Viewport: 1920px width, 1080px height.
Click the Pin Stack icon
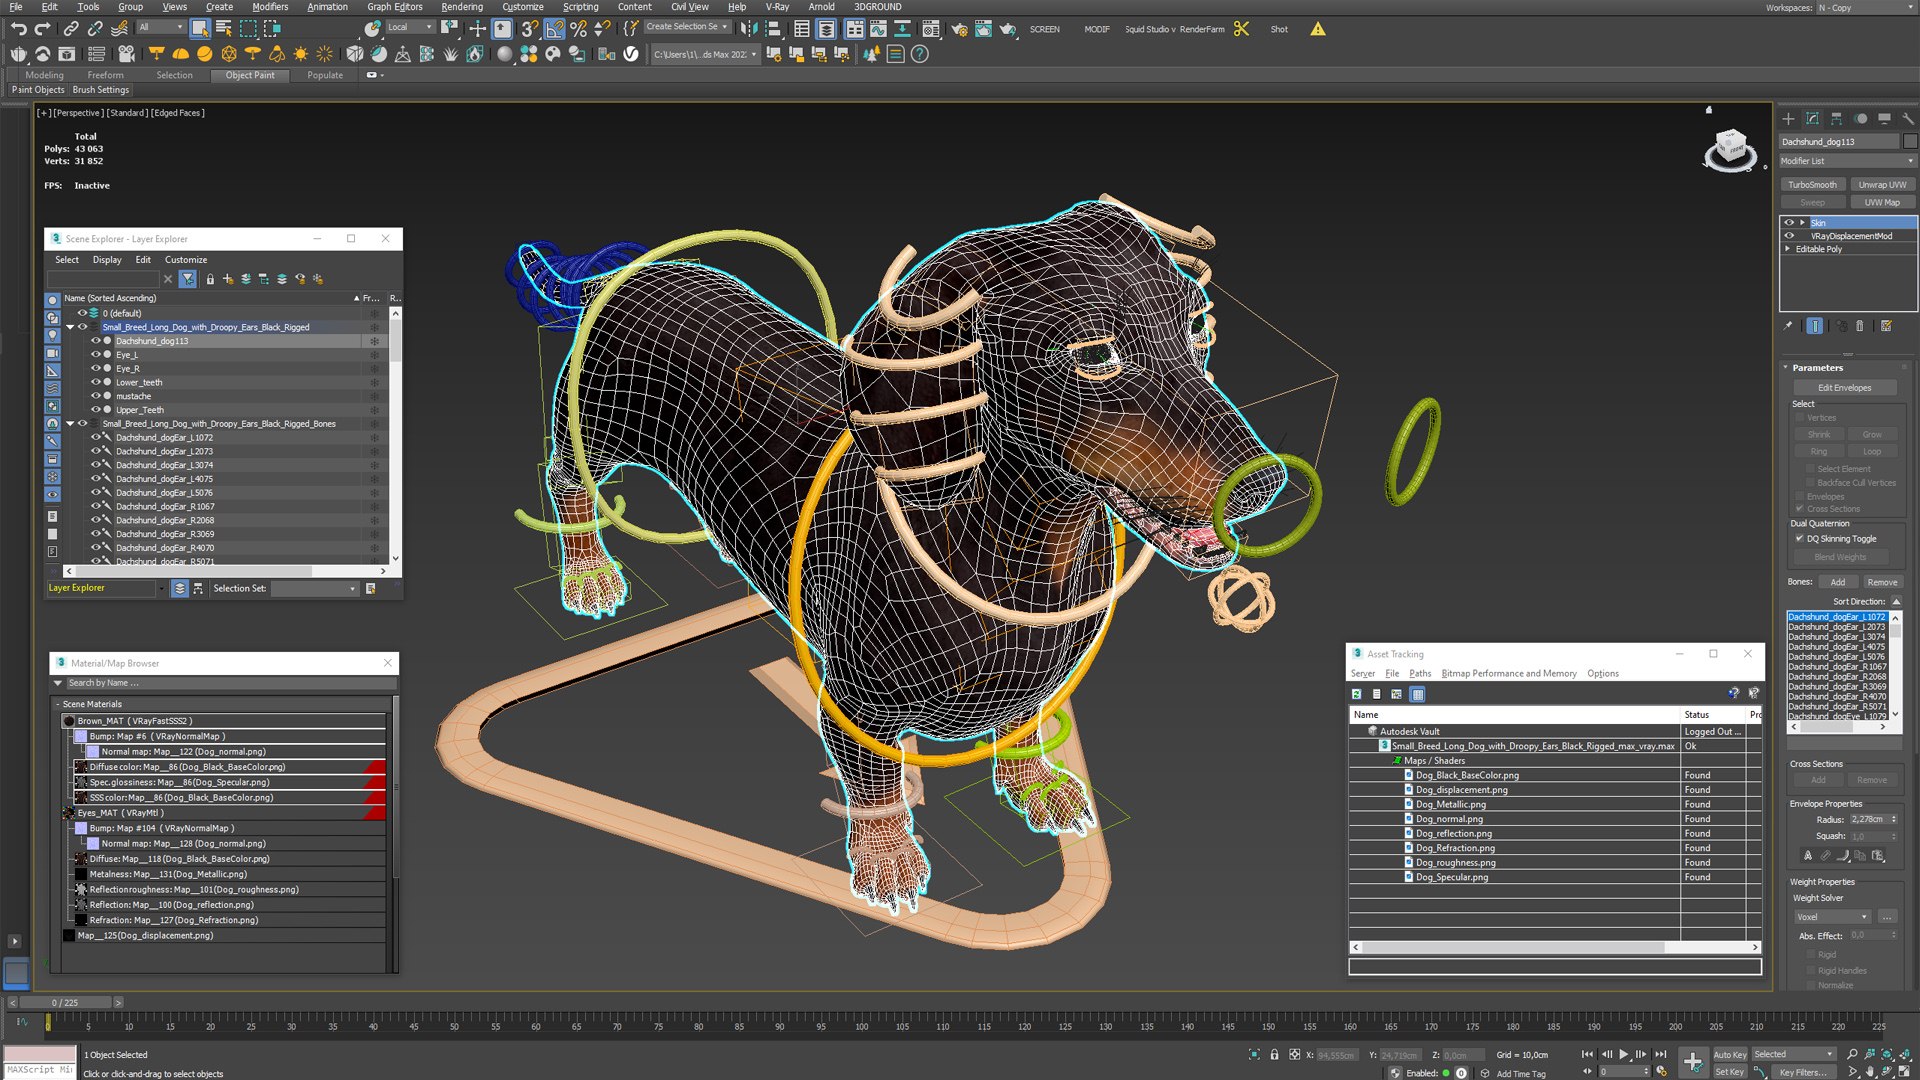pyautogui.click(x=1789, y=326)
